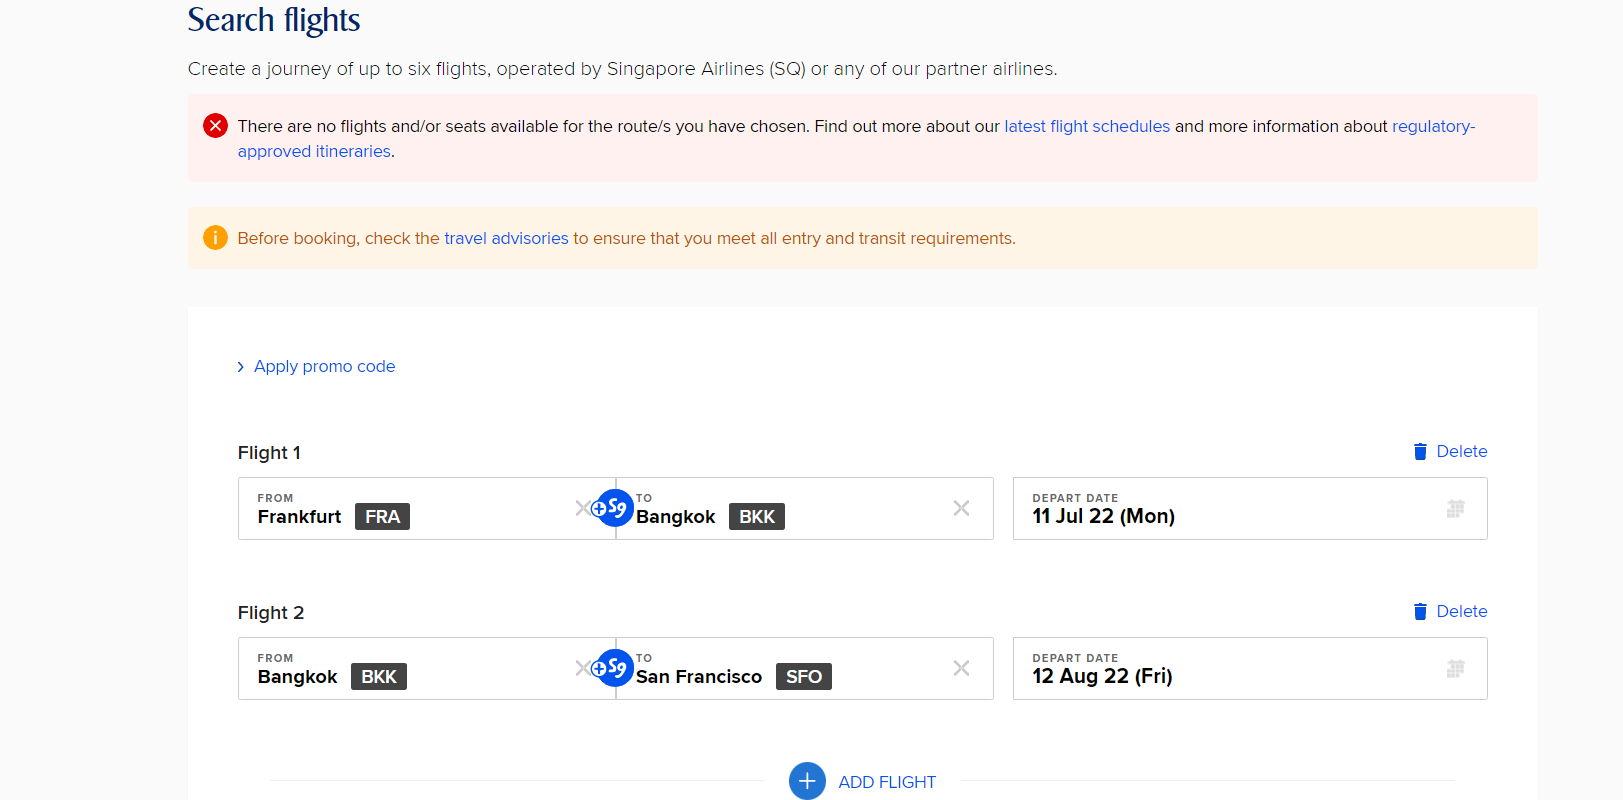Clear Bangkok destination in Flight 1
Screen dimensions: 1623x800
[961, 508]
